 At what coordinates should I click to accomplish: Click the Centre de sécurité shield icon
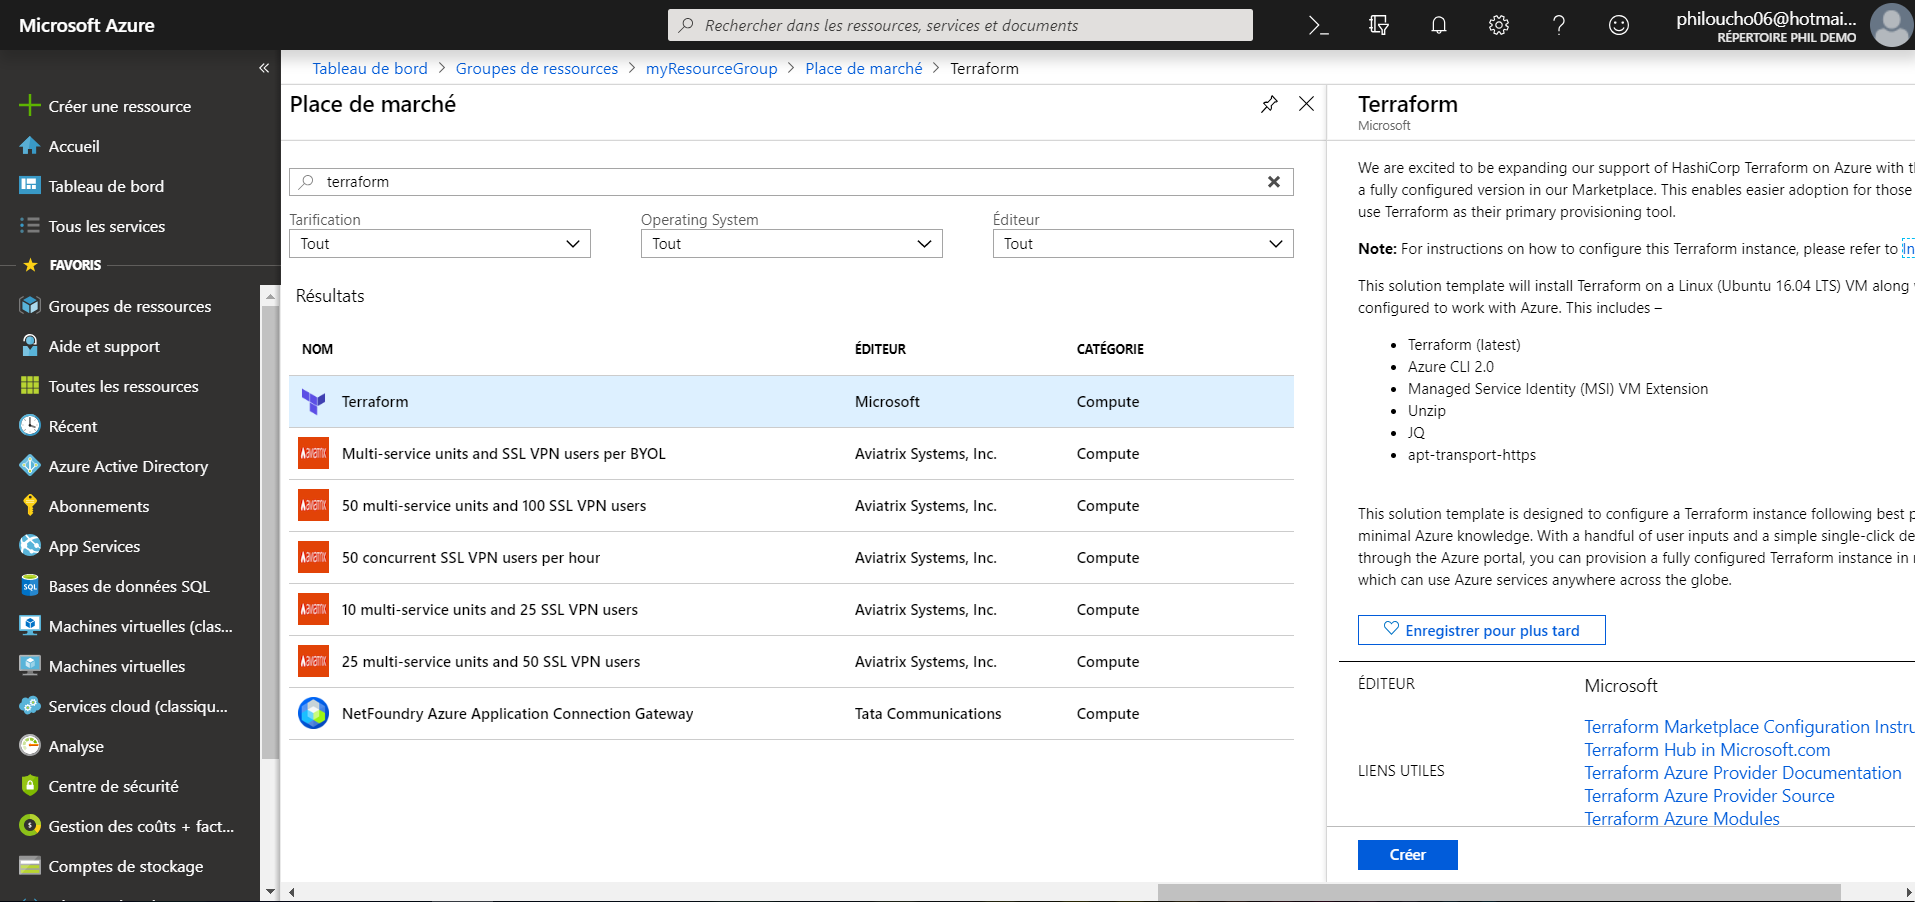30,786
